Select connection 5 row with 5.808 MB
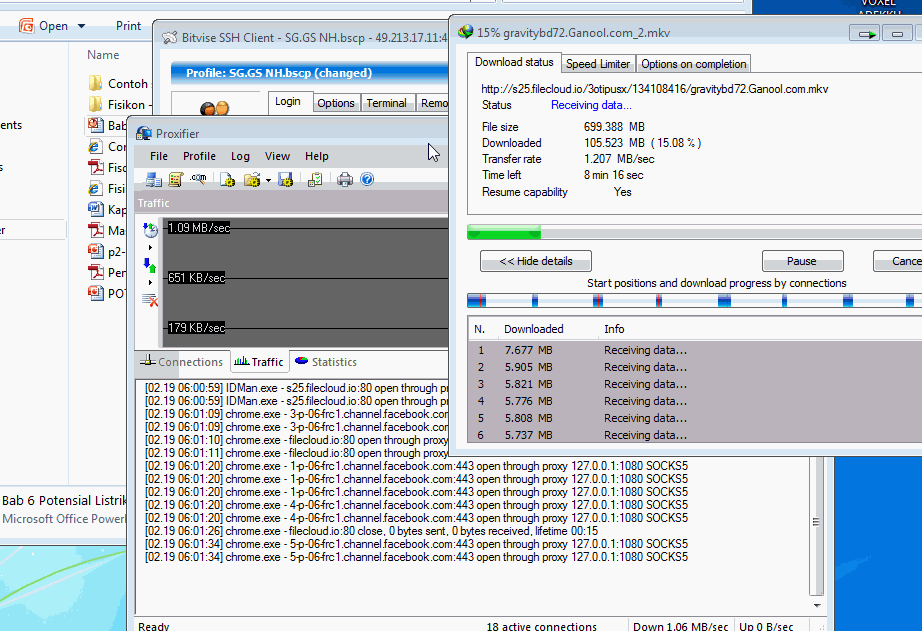This screenshot has width=922, height=631. tap(696, 418)
